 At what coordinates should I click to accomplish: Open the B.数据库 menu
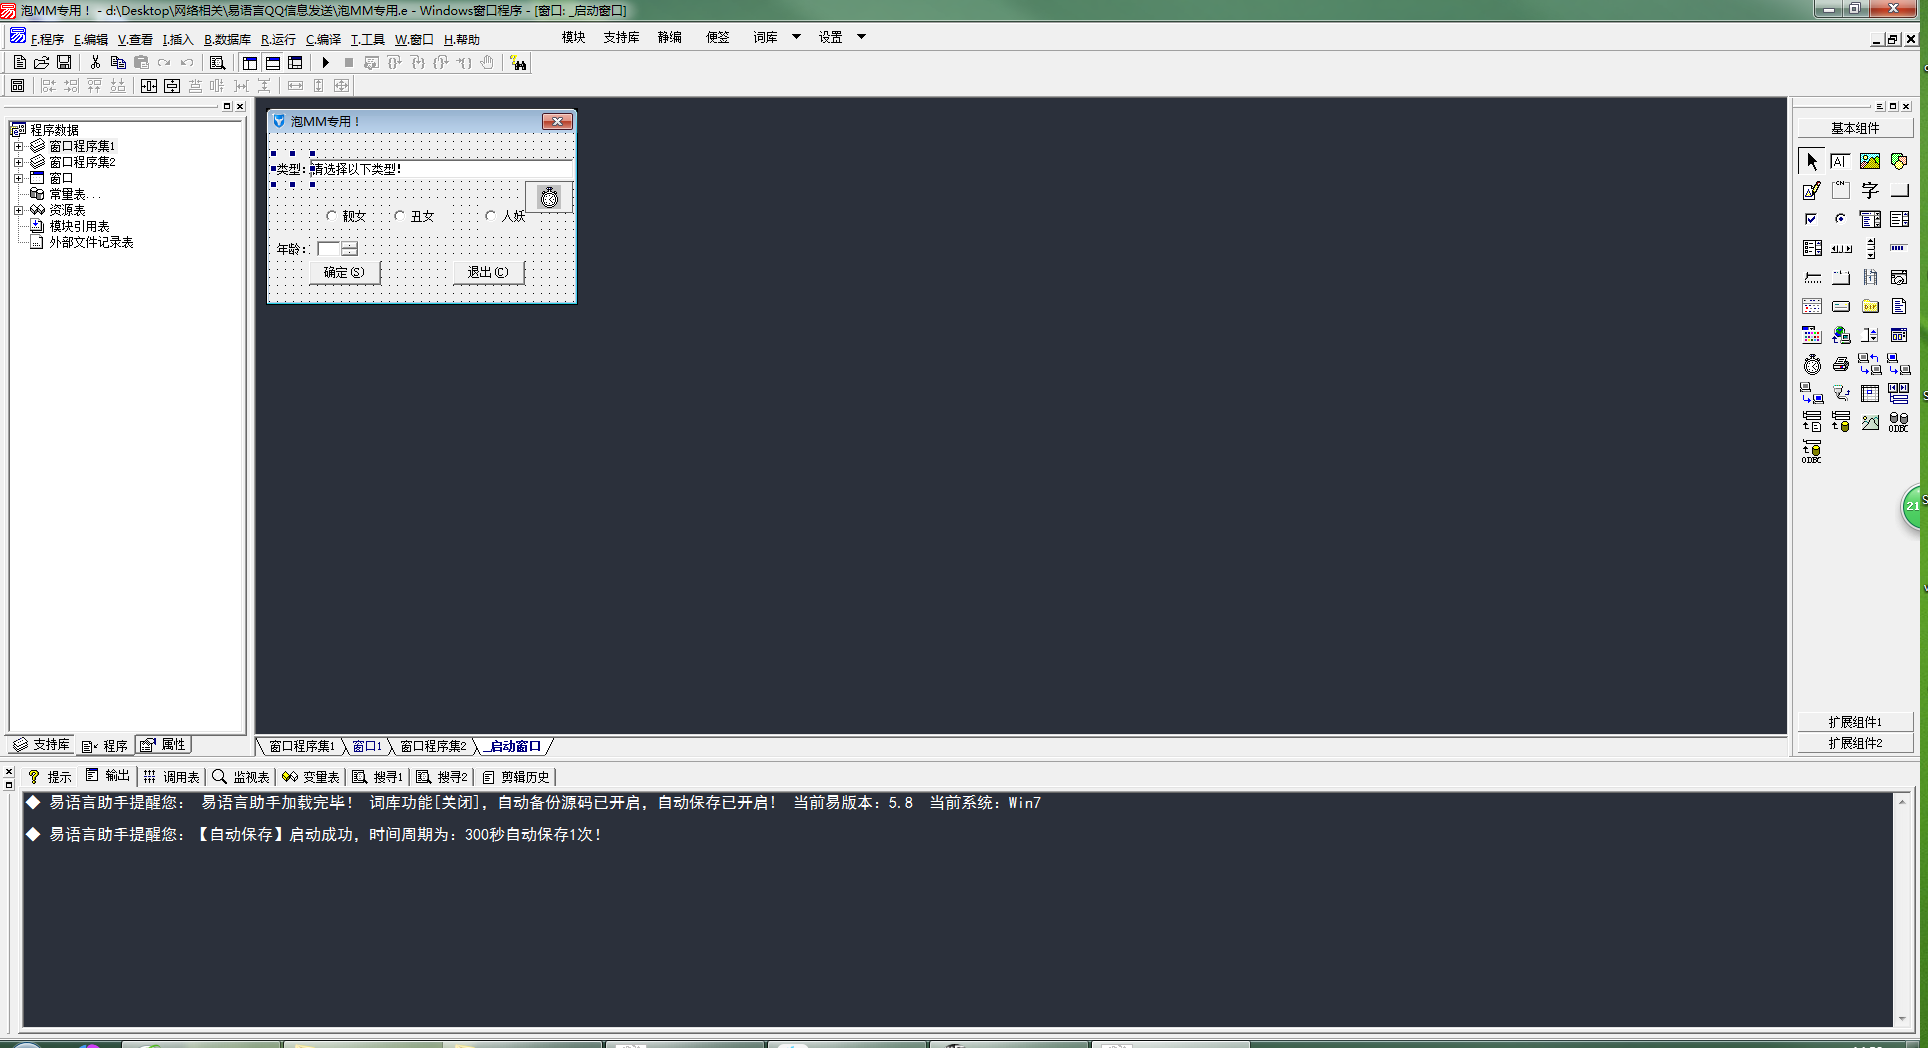pyautogui.click(x=227, y=39)
